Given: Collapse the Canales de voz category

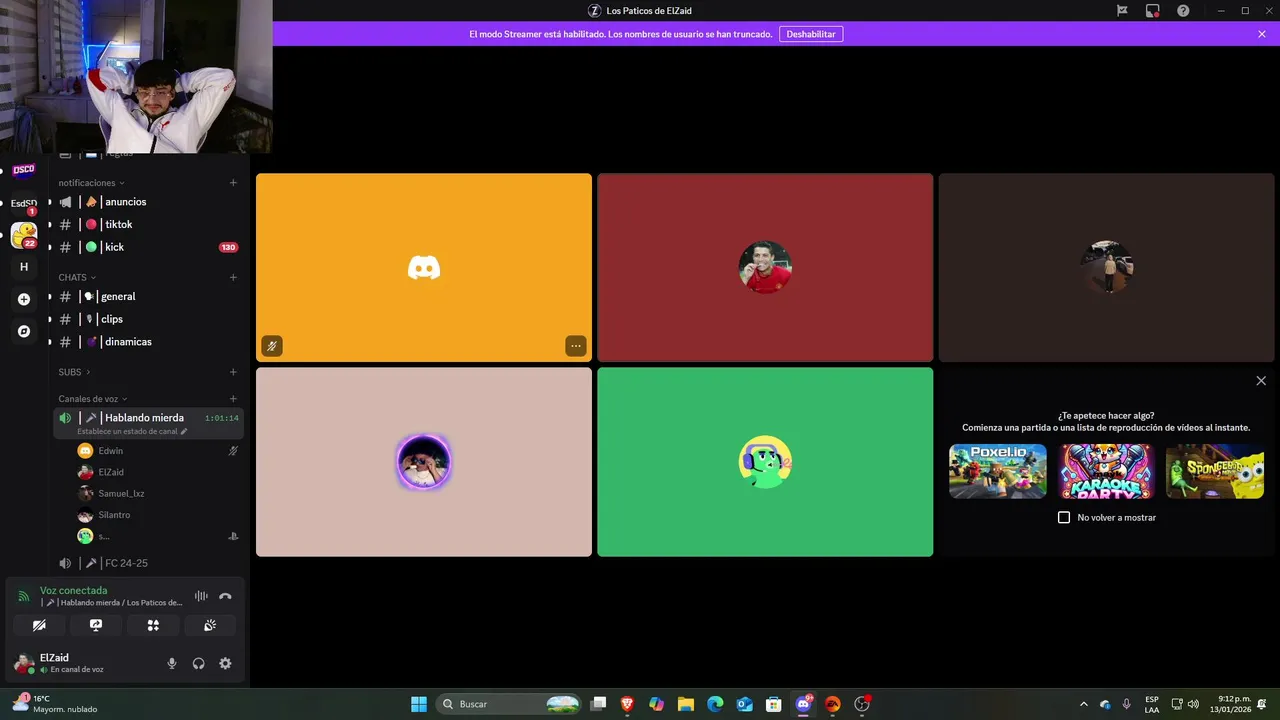Looking at the screenshot, I should coord(93,399).
